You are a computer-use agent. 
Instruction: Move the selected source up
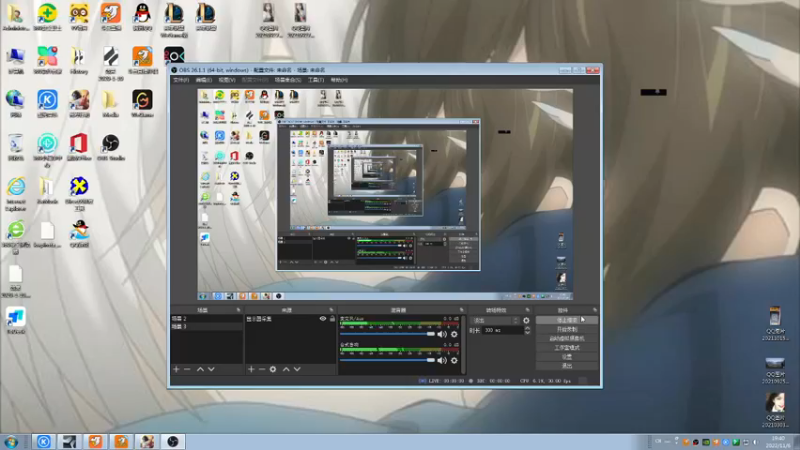(x=286, y=369)
